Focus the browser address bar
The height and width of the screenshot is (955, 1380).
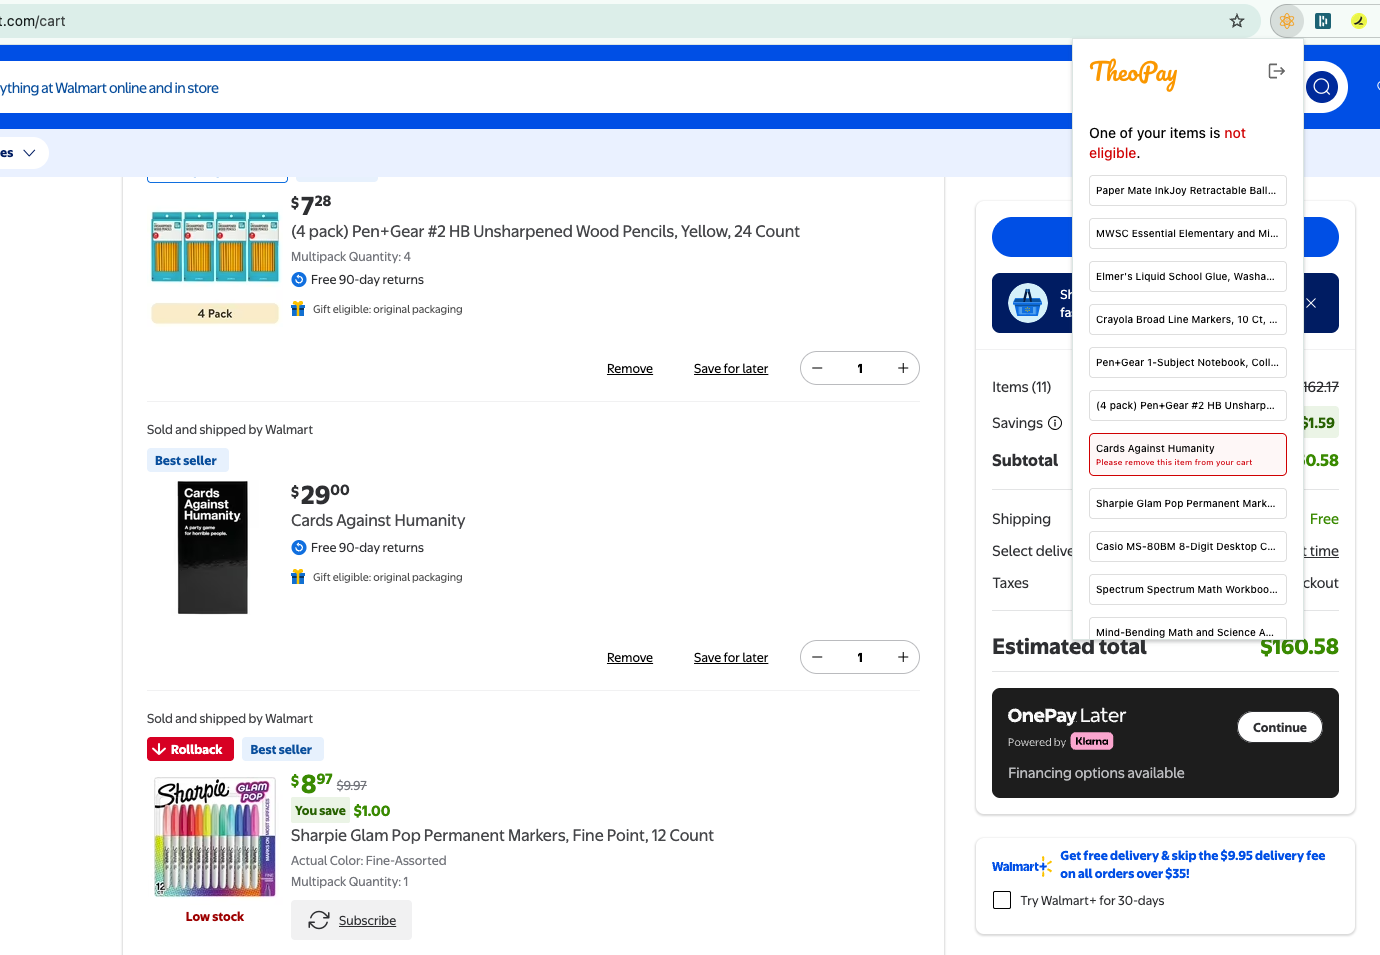pos(610,21)
